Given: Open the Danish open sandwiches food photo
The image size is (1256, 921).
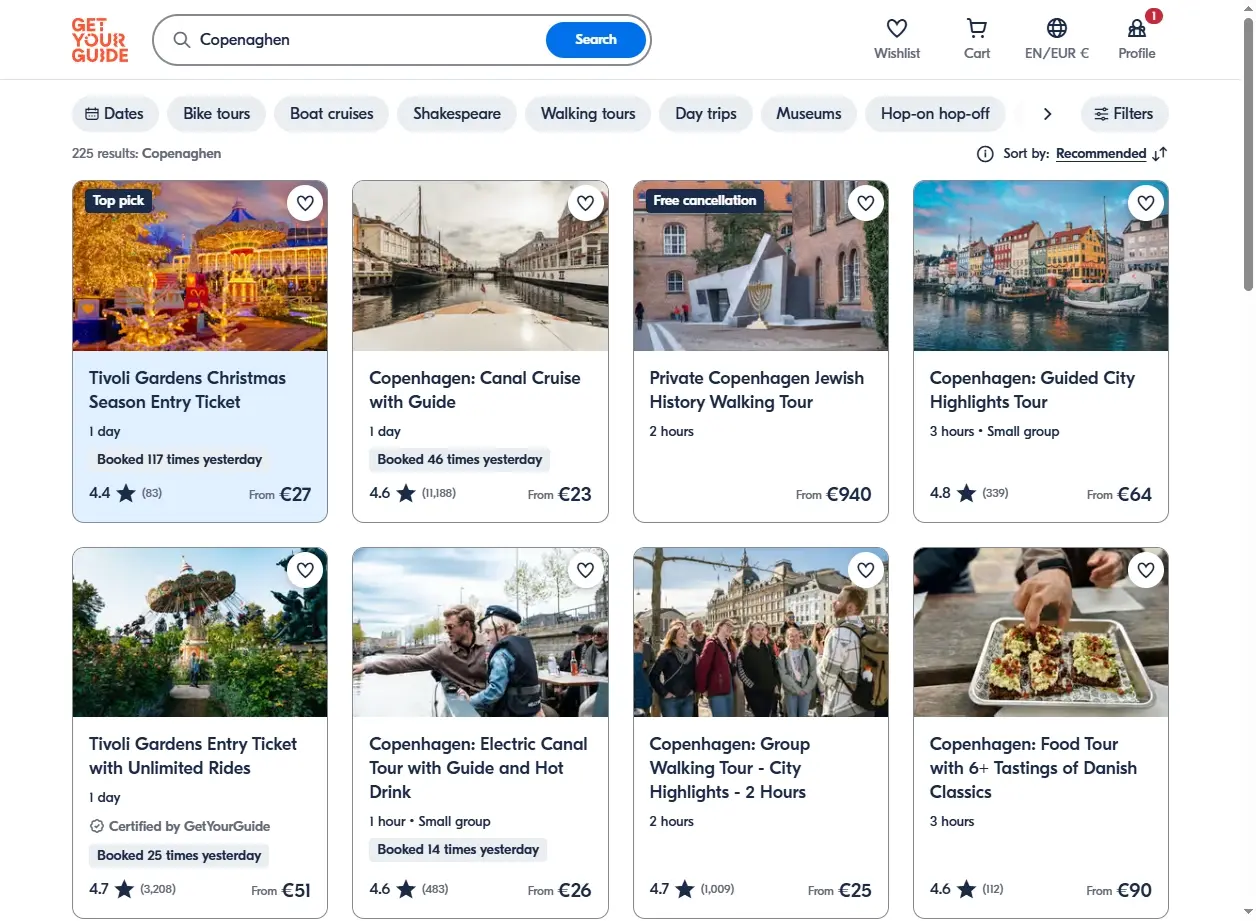Looking at the screenshot, I should click(x=1041, y=632).
